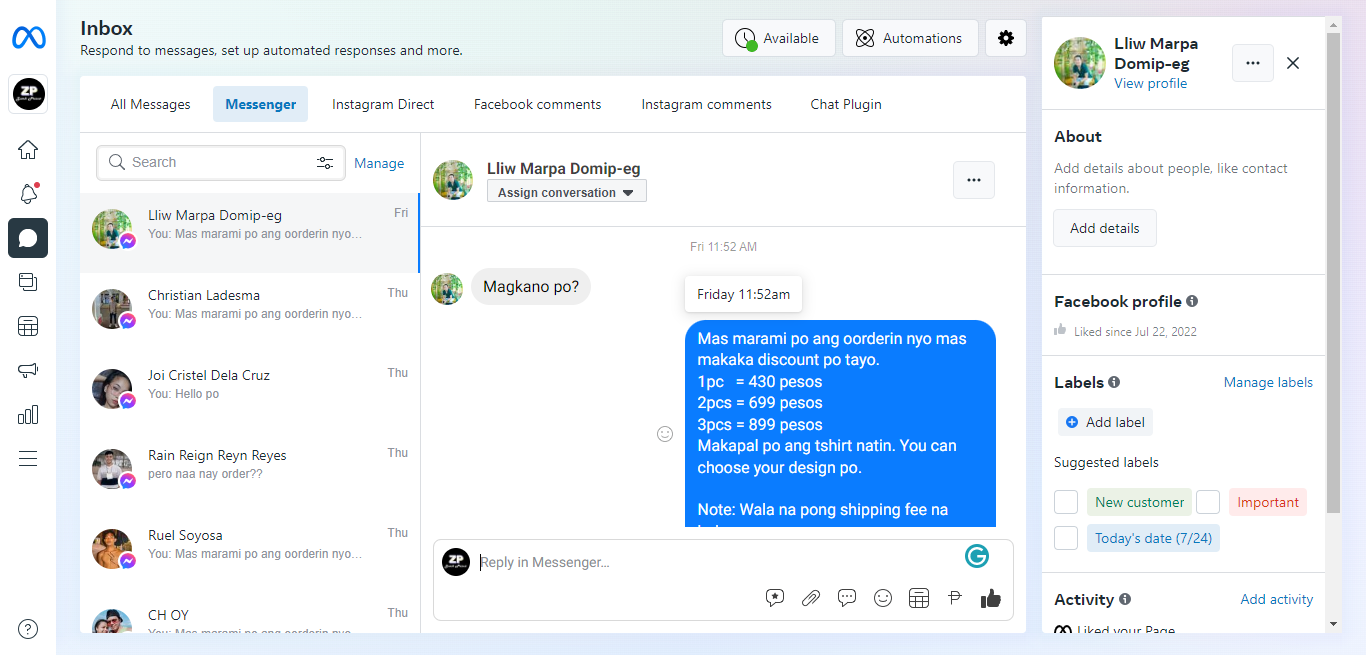Image resolution: width=1366 pixels, height=655 pixels.
Task: Open CH OY conversation
Action: [x=250, y=614]
